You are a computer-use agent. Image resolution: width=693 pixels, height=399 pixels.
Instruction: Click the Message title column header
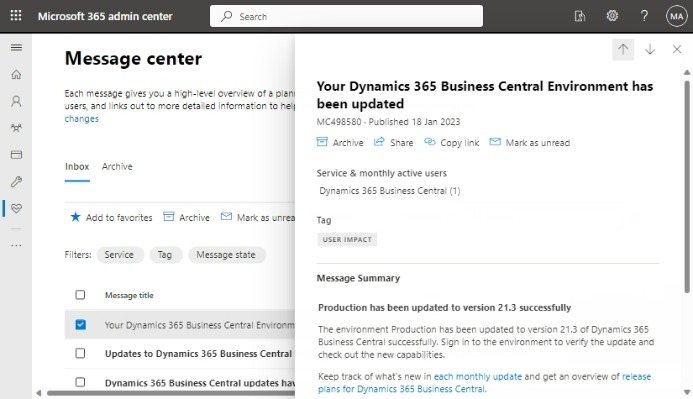[129, 295]
